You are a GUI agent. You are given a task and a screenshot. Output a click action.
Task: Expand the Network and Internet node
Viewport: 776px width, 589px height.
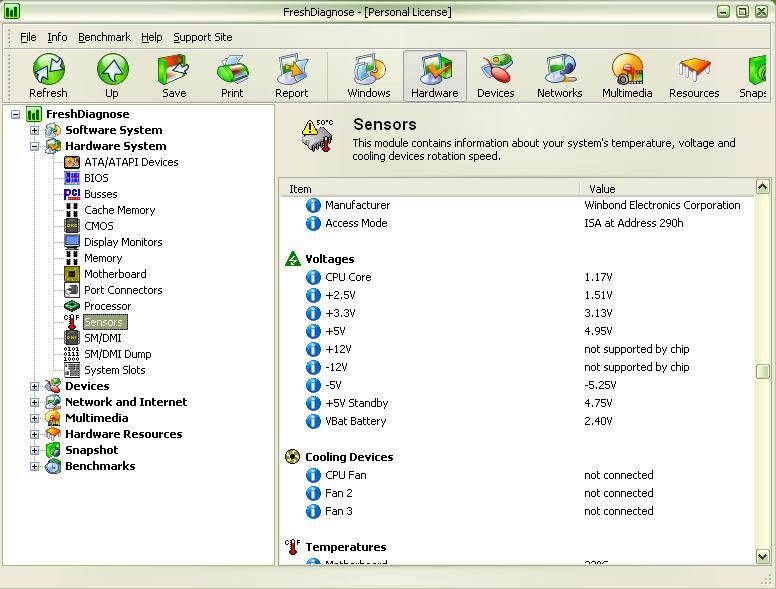pyautogui.click(x=34, y=402)
